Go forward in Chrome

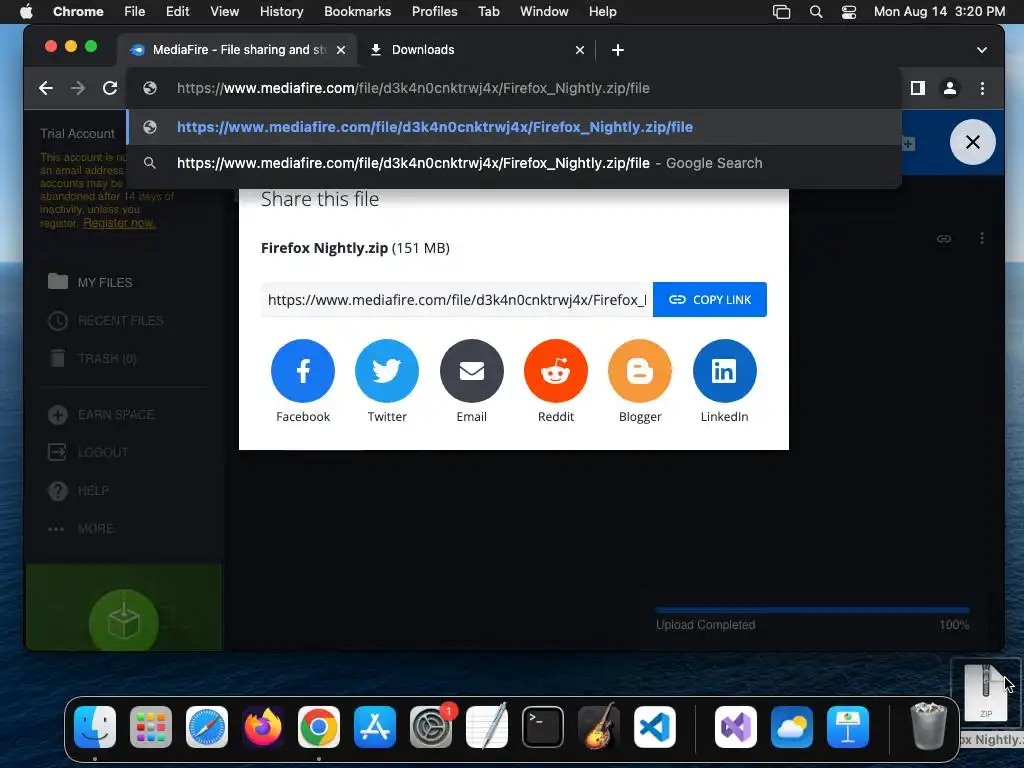point(78,88)
